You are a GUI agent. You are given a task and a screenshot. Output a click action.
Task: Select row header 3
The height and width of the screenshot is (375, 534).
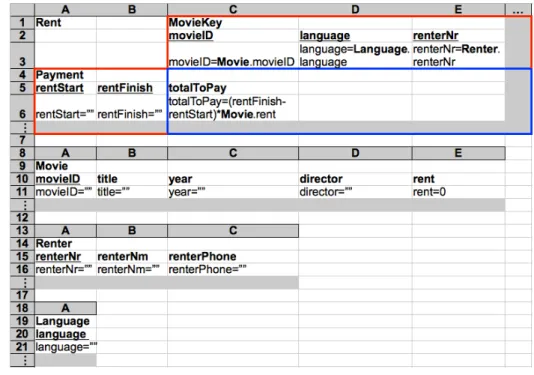click(x=22, y=56)
